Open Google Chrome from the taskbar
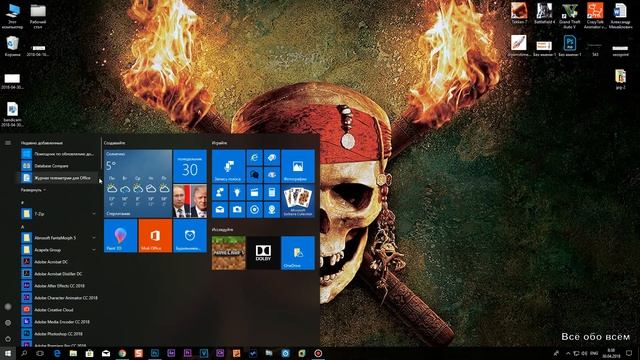 (x=122, y=353)
